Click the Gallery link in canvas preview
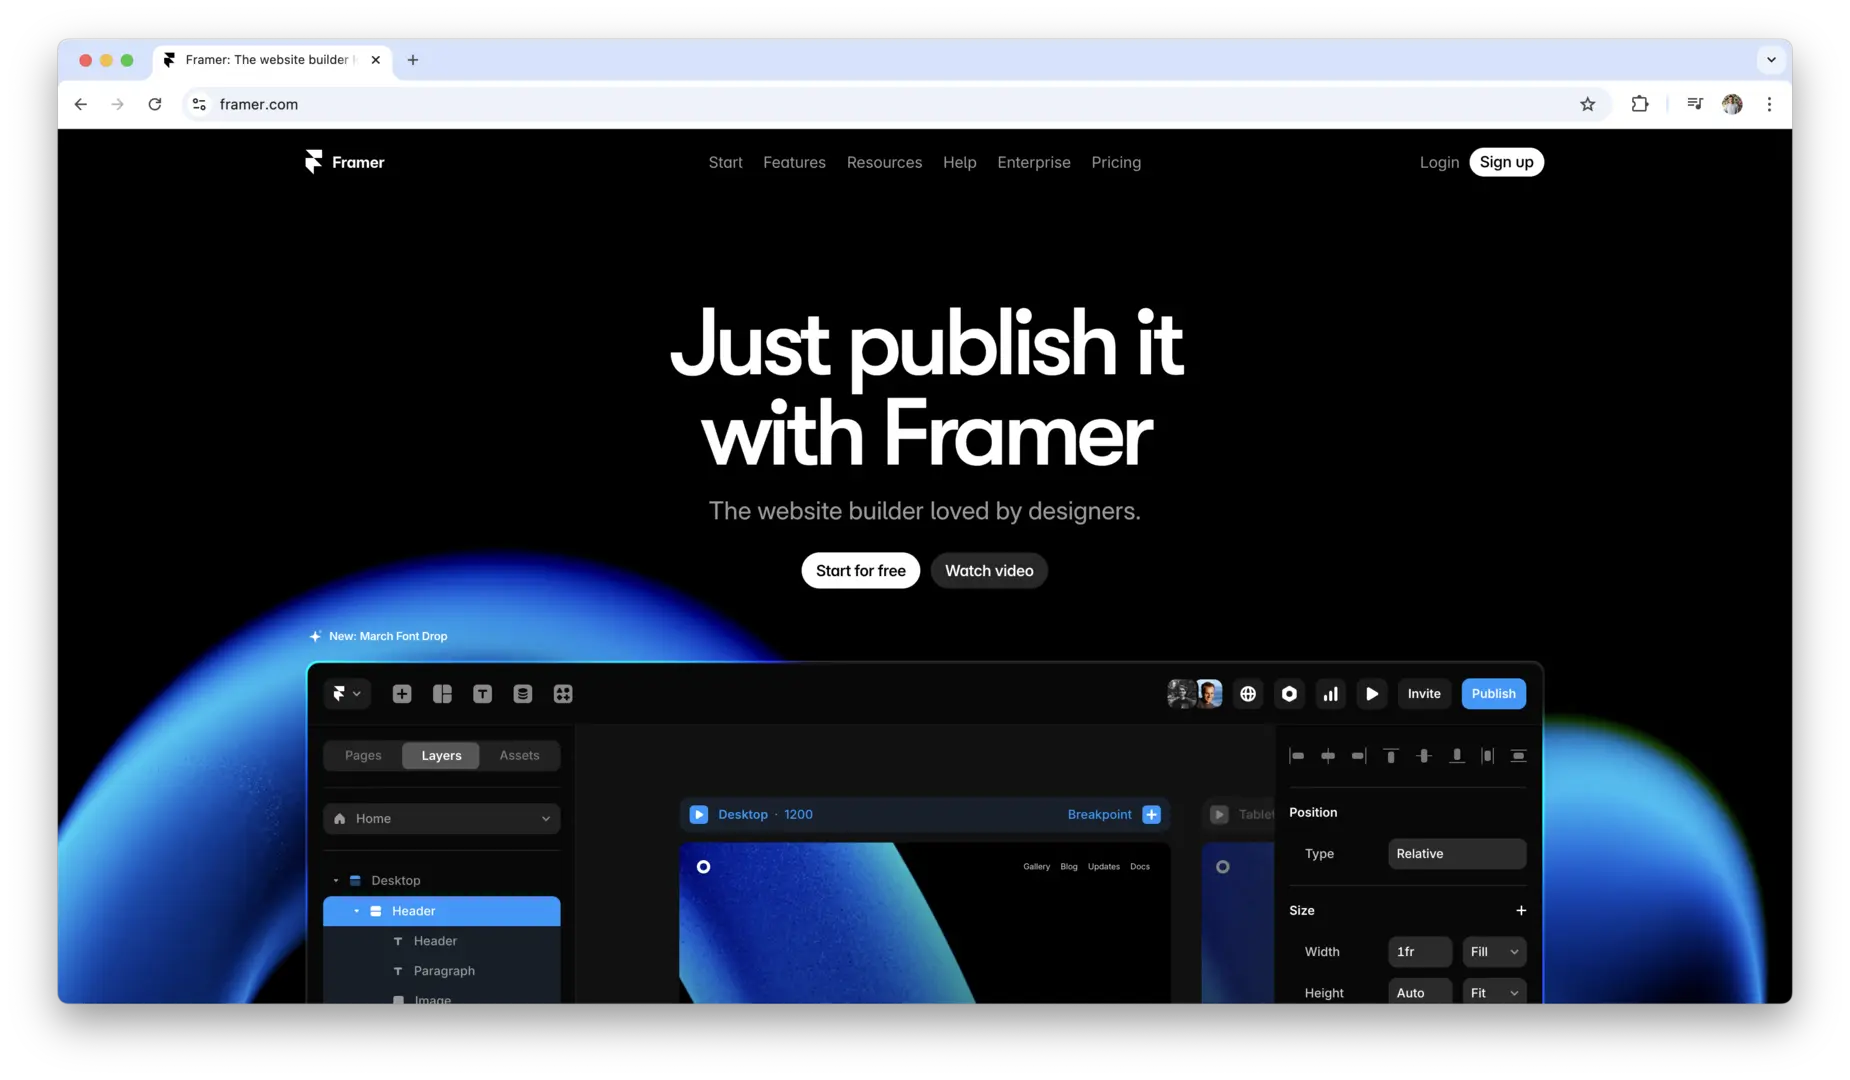The width and height of the screenshot is (1850, 1080). [1036, 867]
